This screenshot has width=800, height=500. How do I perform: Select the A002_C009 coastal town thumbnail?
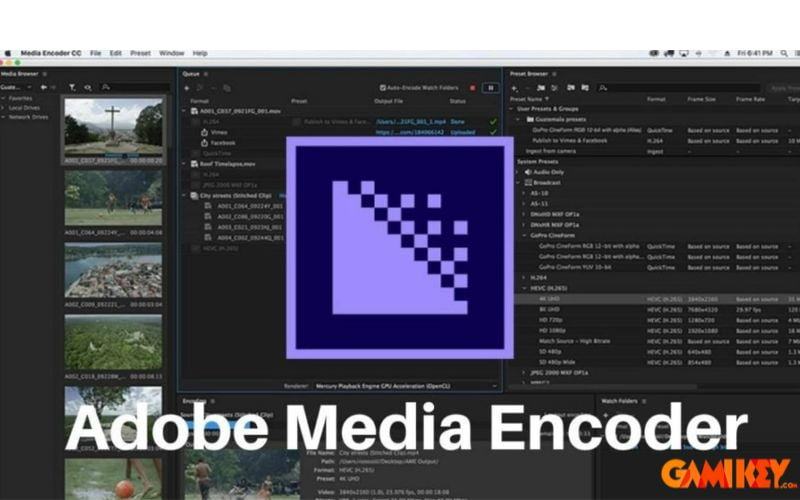[114, 270]
